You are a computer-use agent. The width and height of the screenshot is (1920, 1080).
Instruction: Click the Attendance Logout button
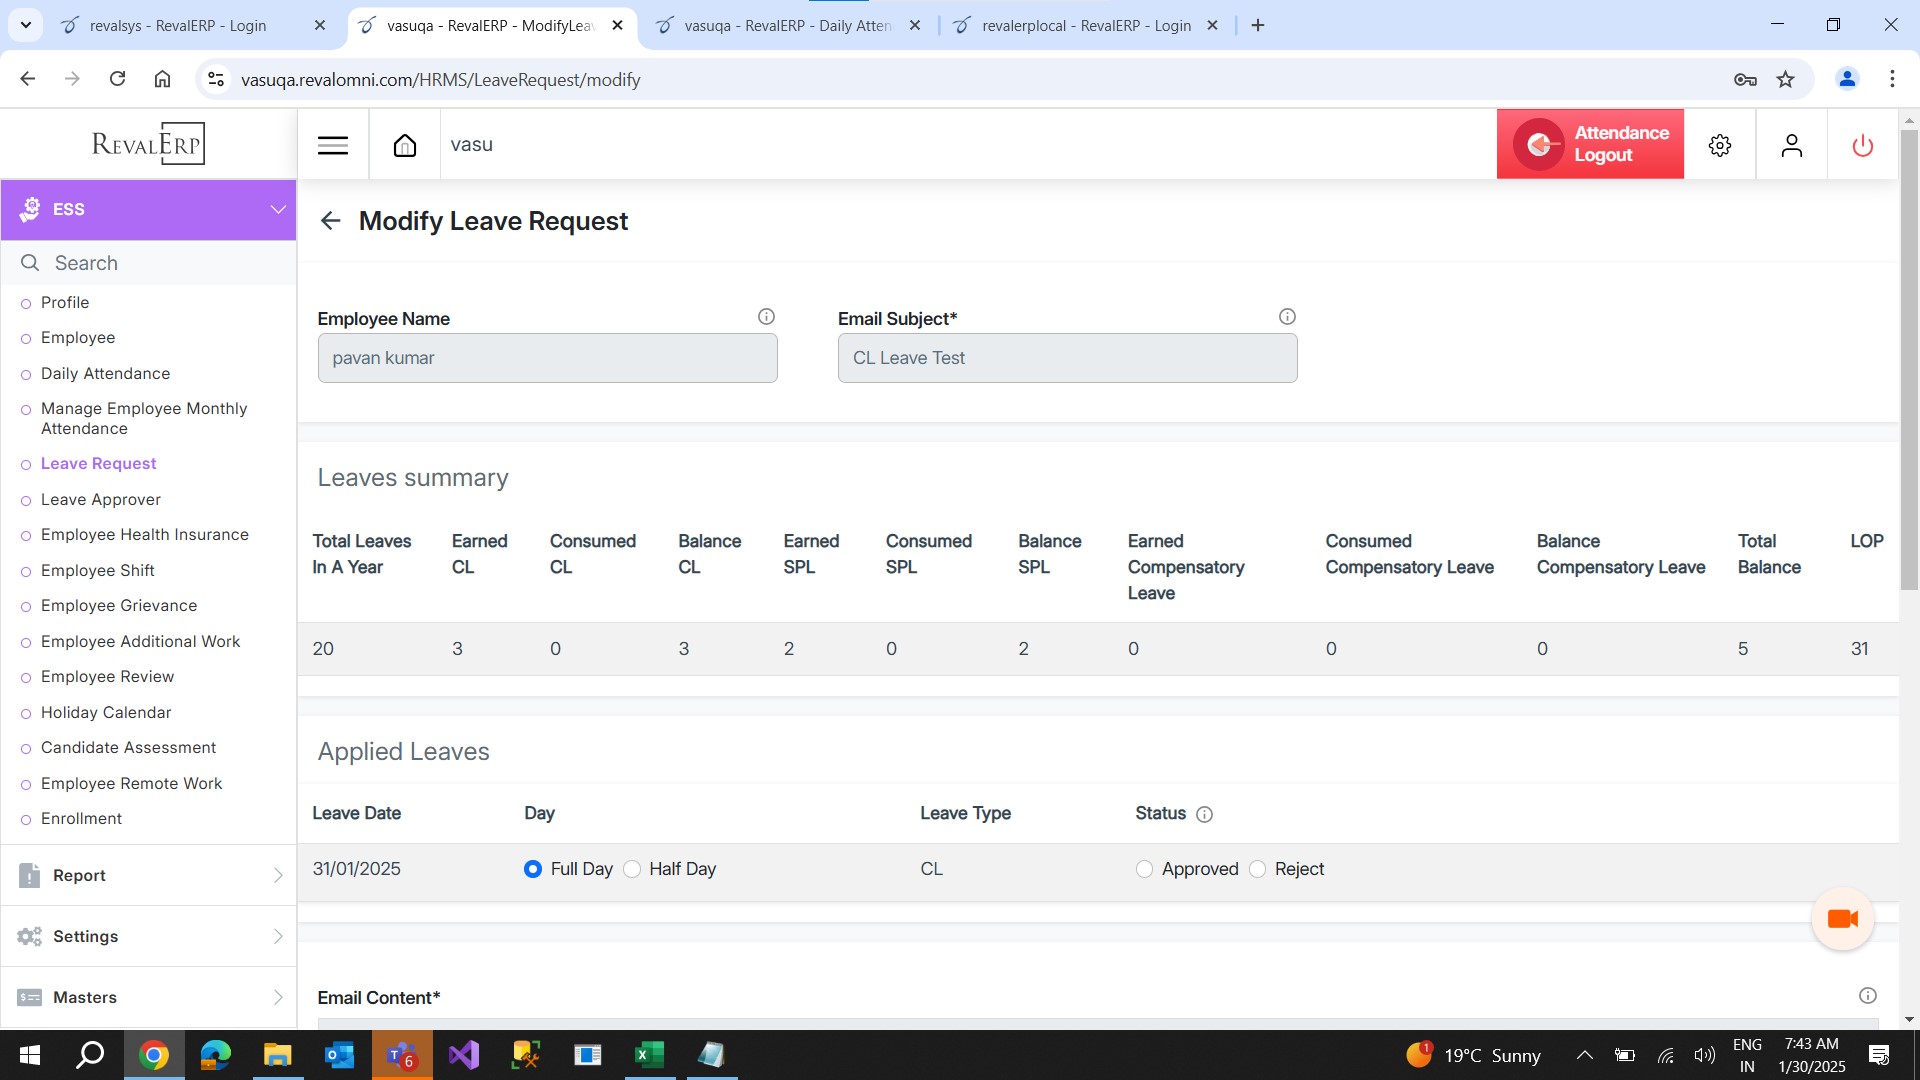tap(1590, 144)
